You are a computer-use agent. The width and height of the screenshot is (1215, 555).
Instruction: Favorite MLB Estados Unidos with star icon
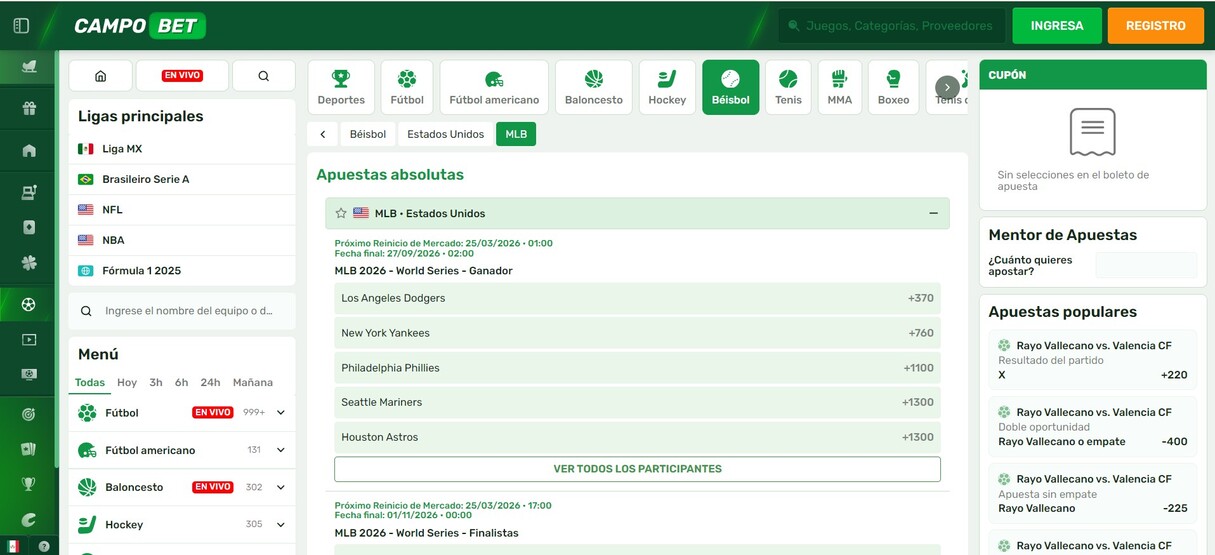341,213
